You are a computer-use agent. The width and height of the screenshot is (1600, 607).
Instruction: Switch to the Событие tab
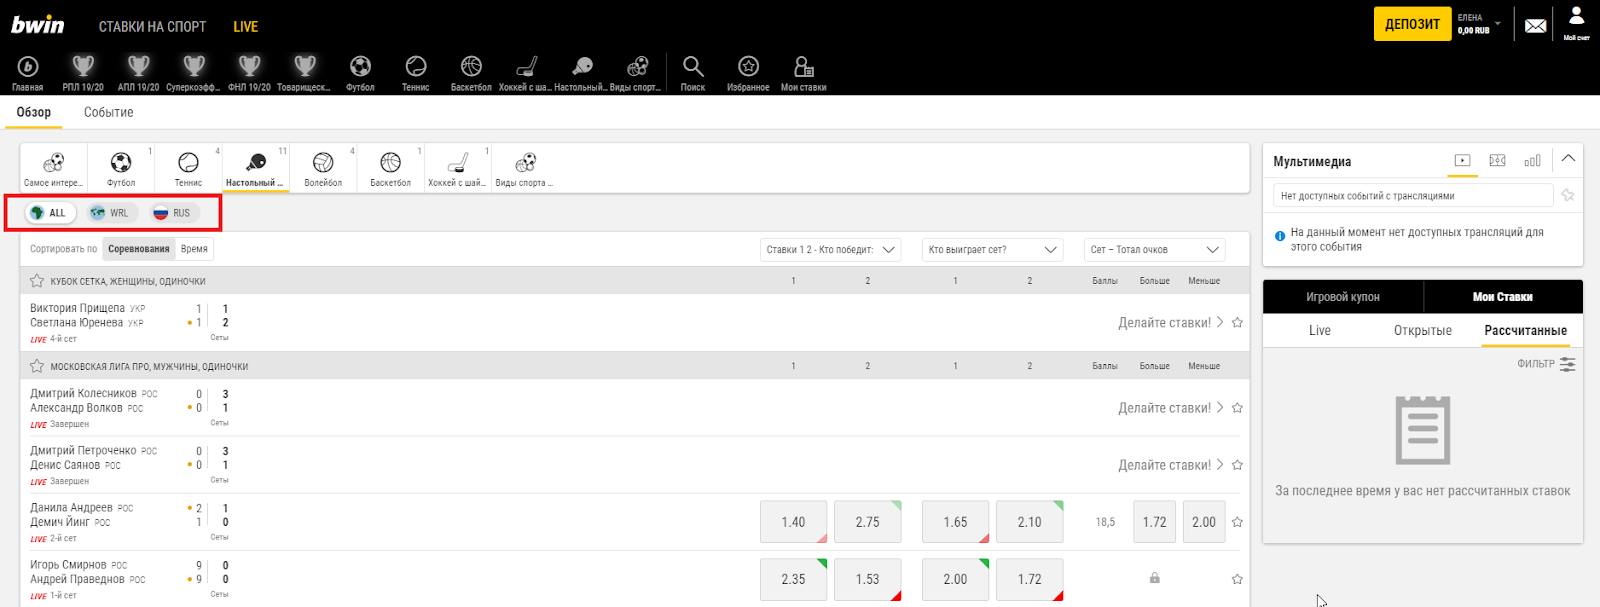click(x=108, y=112)
